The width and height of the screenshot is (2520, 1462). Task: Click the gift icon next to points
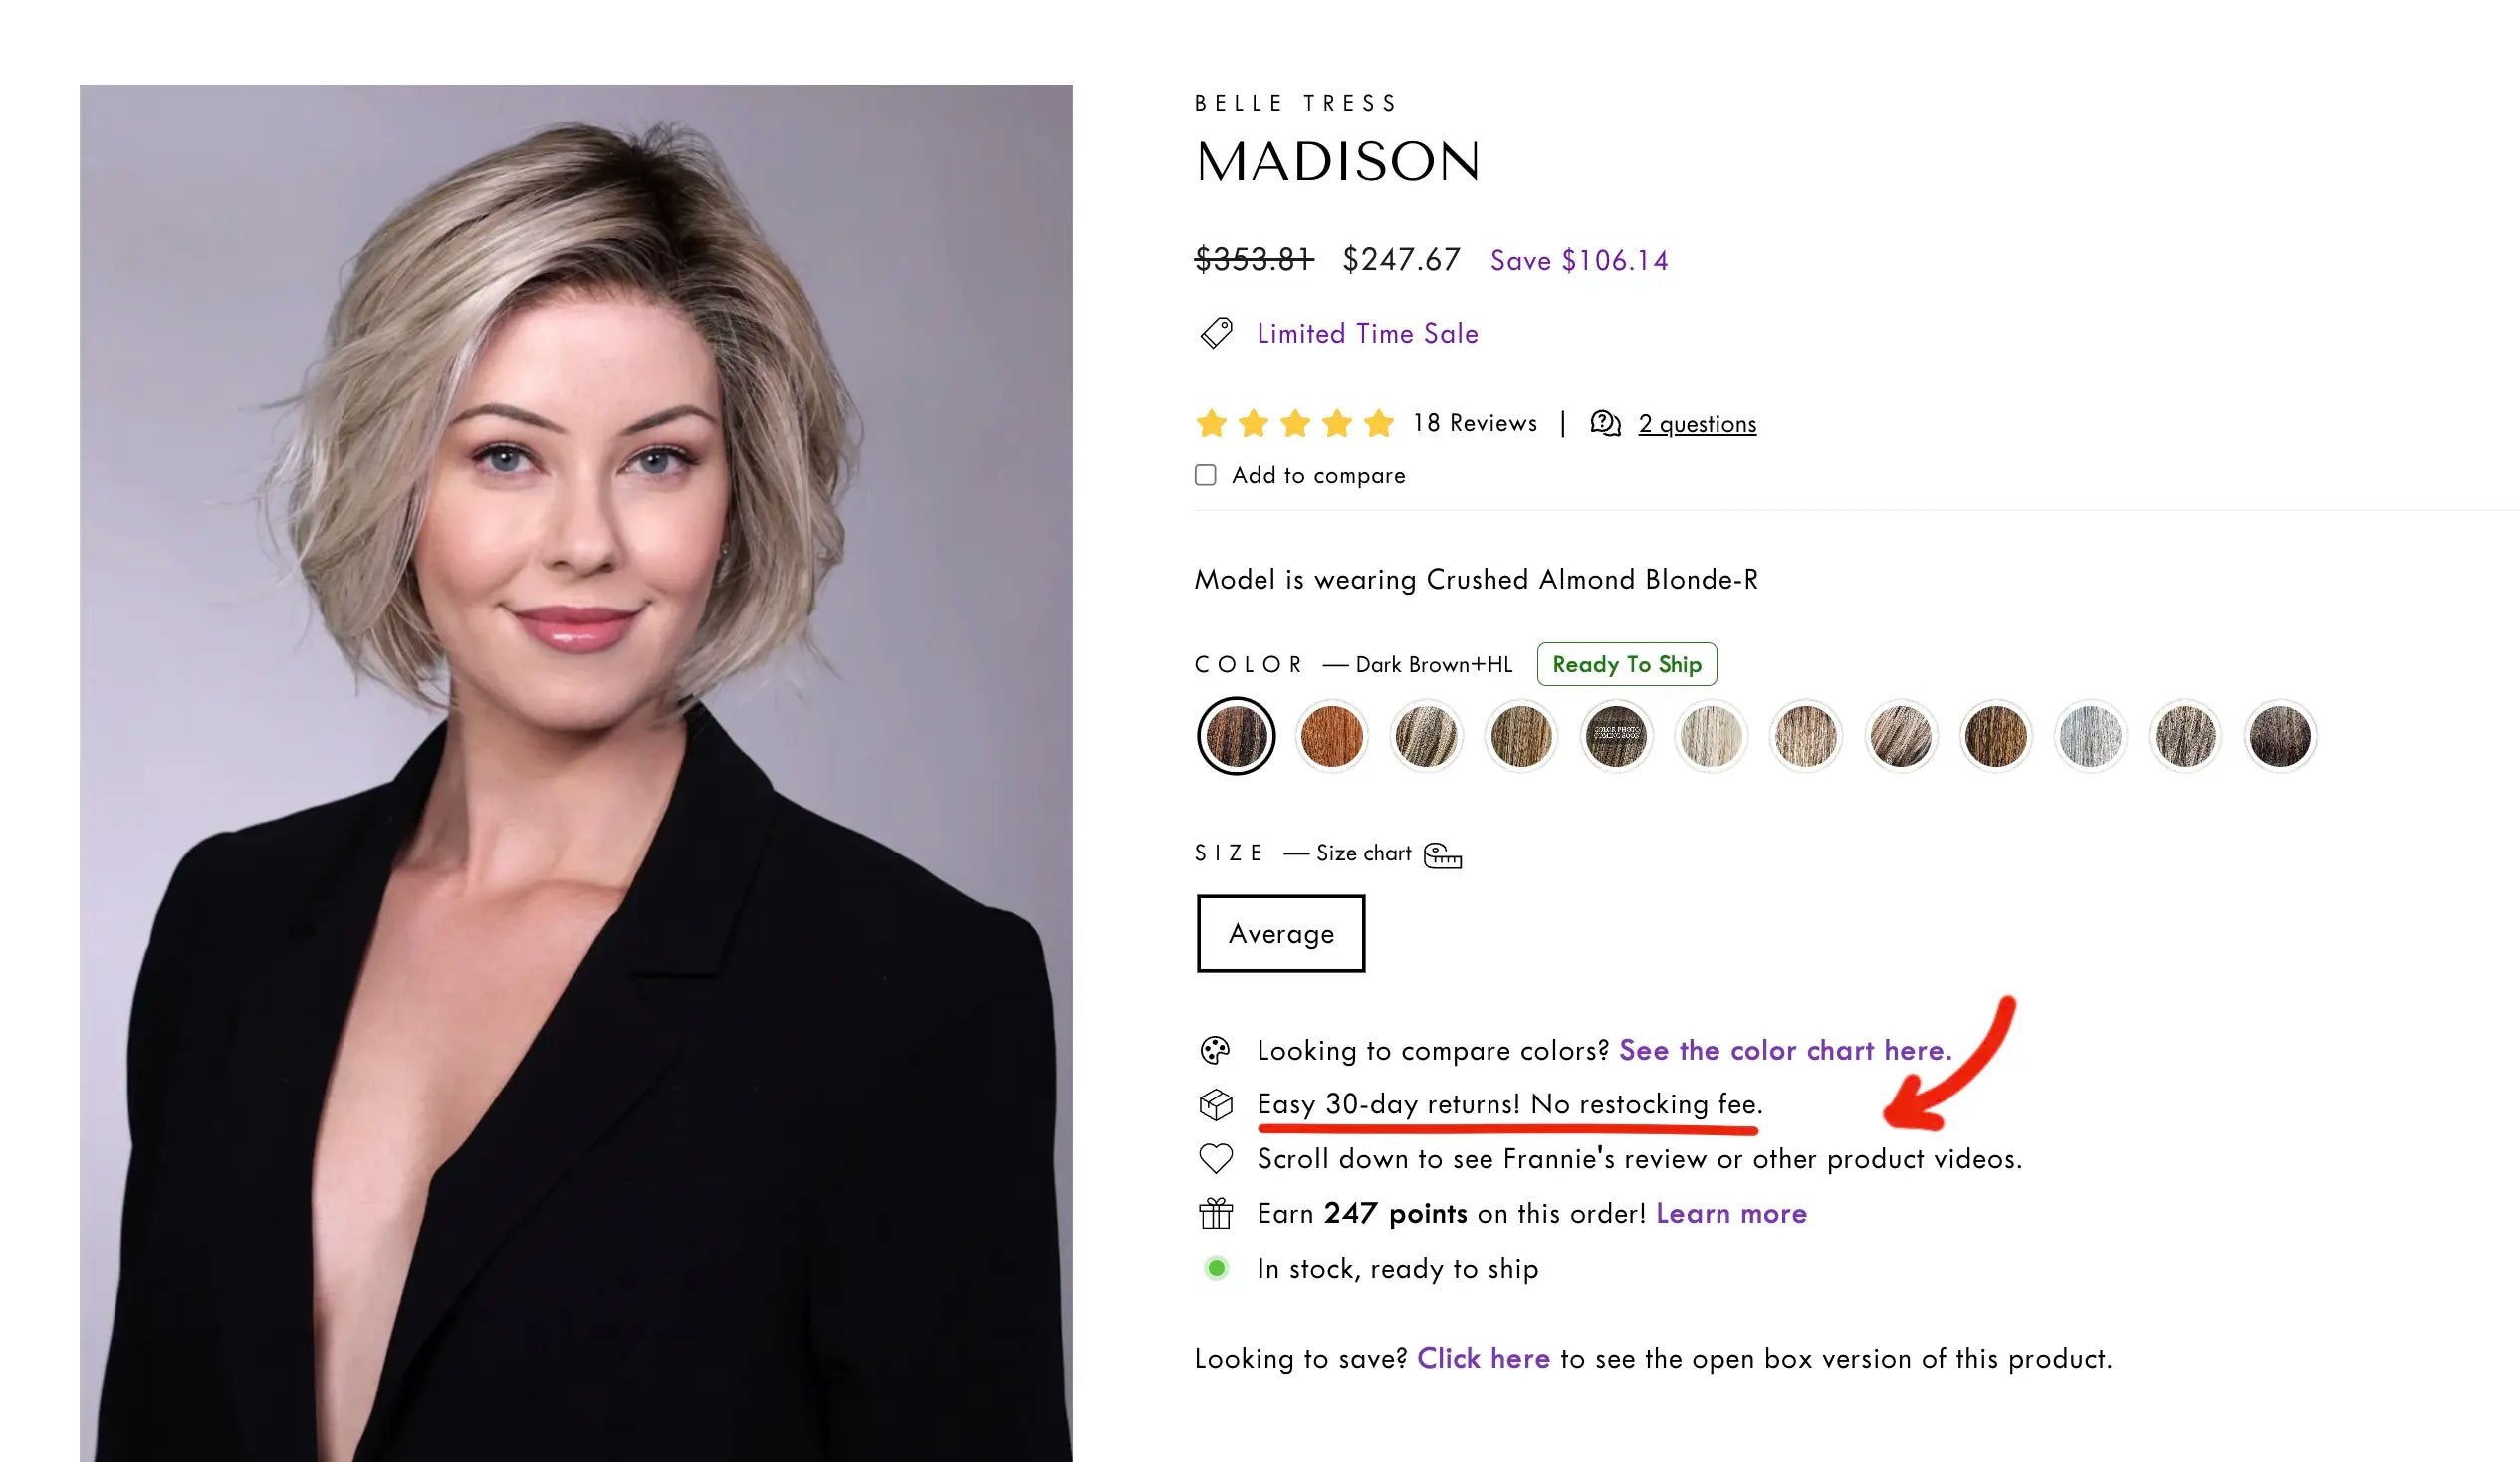pyautogui.click(x=1215, y=1213)
